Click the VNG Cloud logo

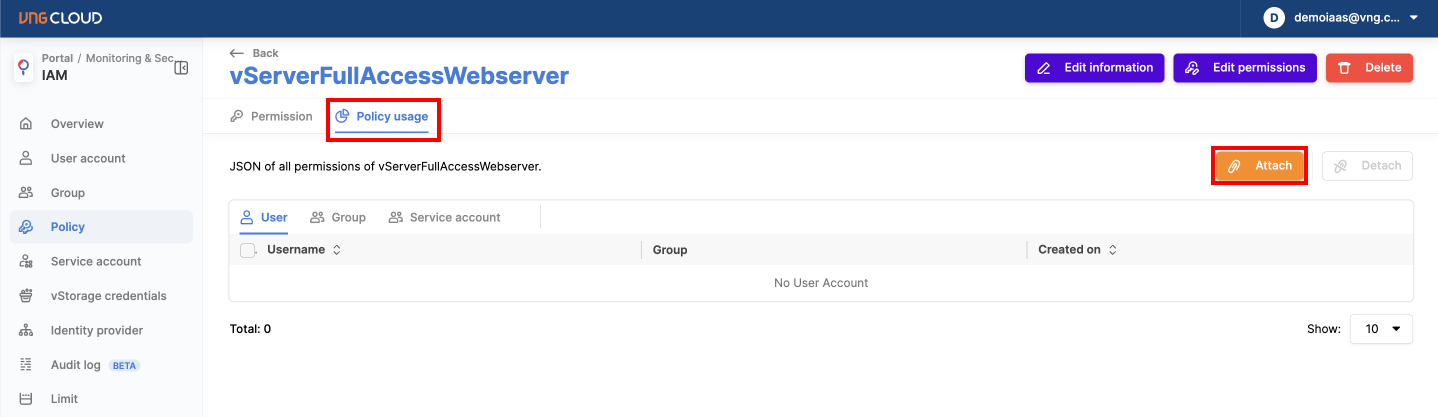point(60,18)
